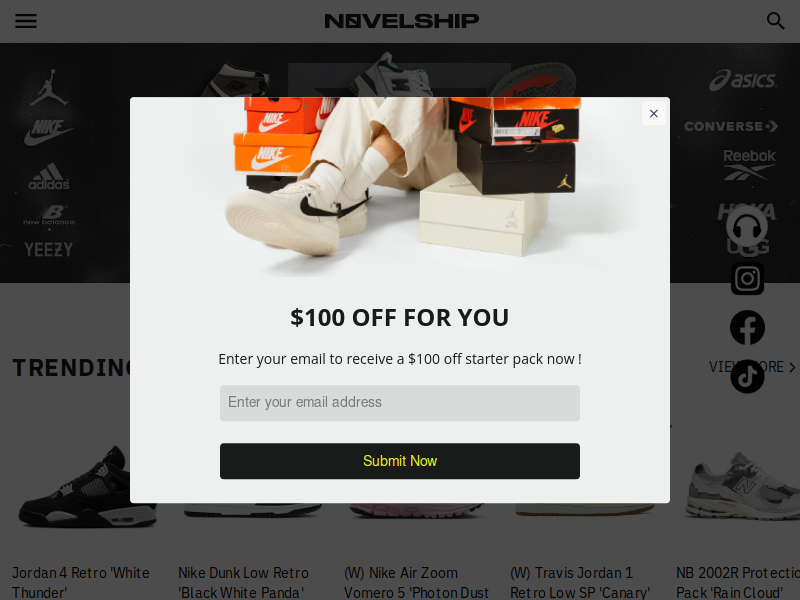Click the Submit Now button
Viewport: 800px width, 600px height.
pos(400,461)
